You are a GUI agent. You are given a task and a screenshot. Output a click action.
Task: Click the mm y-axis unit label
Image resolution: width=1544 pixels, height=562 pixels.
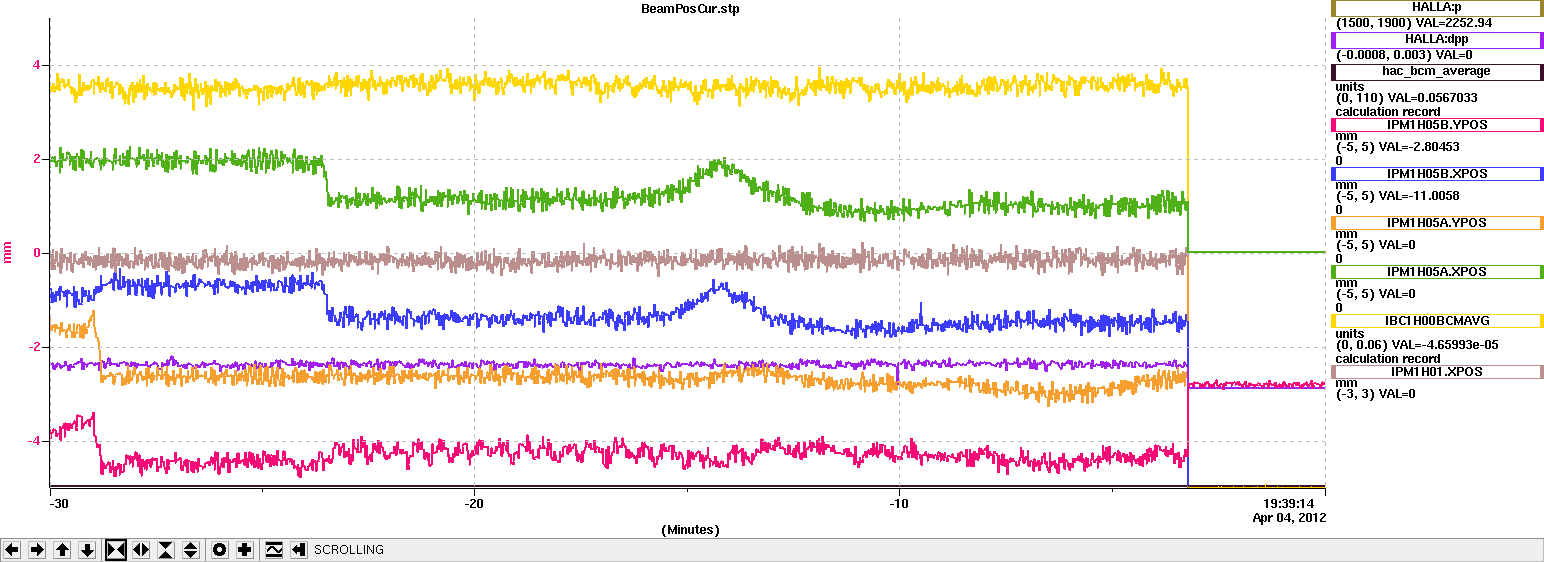pyautogui.click(x=9, y=254)
